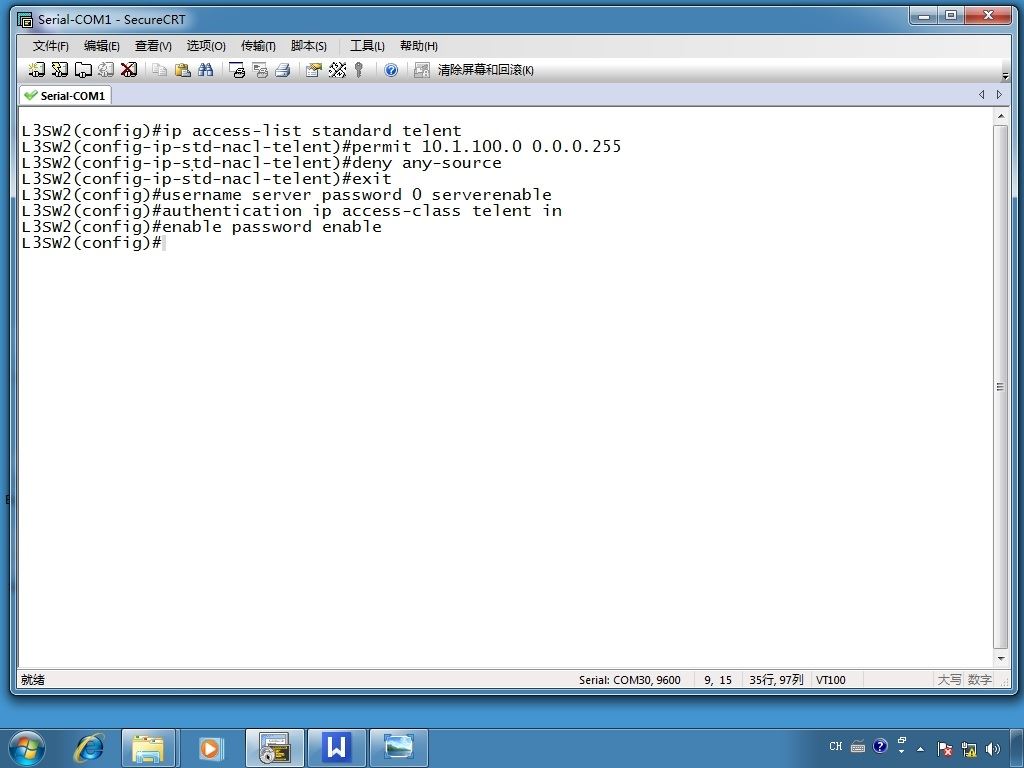The height and width of the screenshot is (768, 1024).
Task: Click the SecureCRT taskbar button
Action: pos(274,748)
